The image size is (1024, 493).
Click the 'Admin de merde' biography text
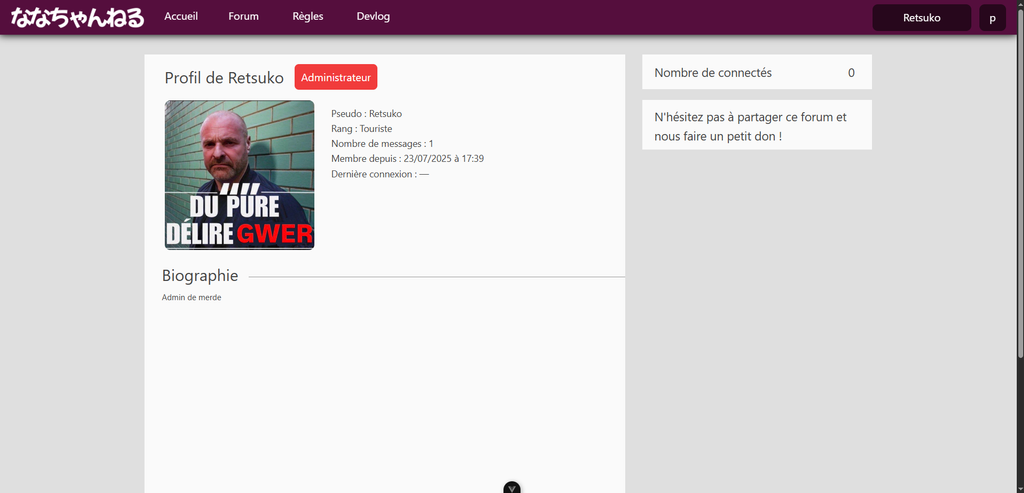point(192,298)
